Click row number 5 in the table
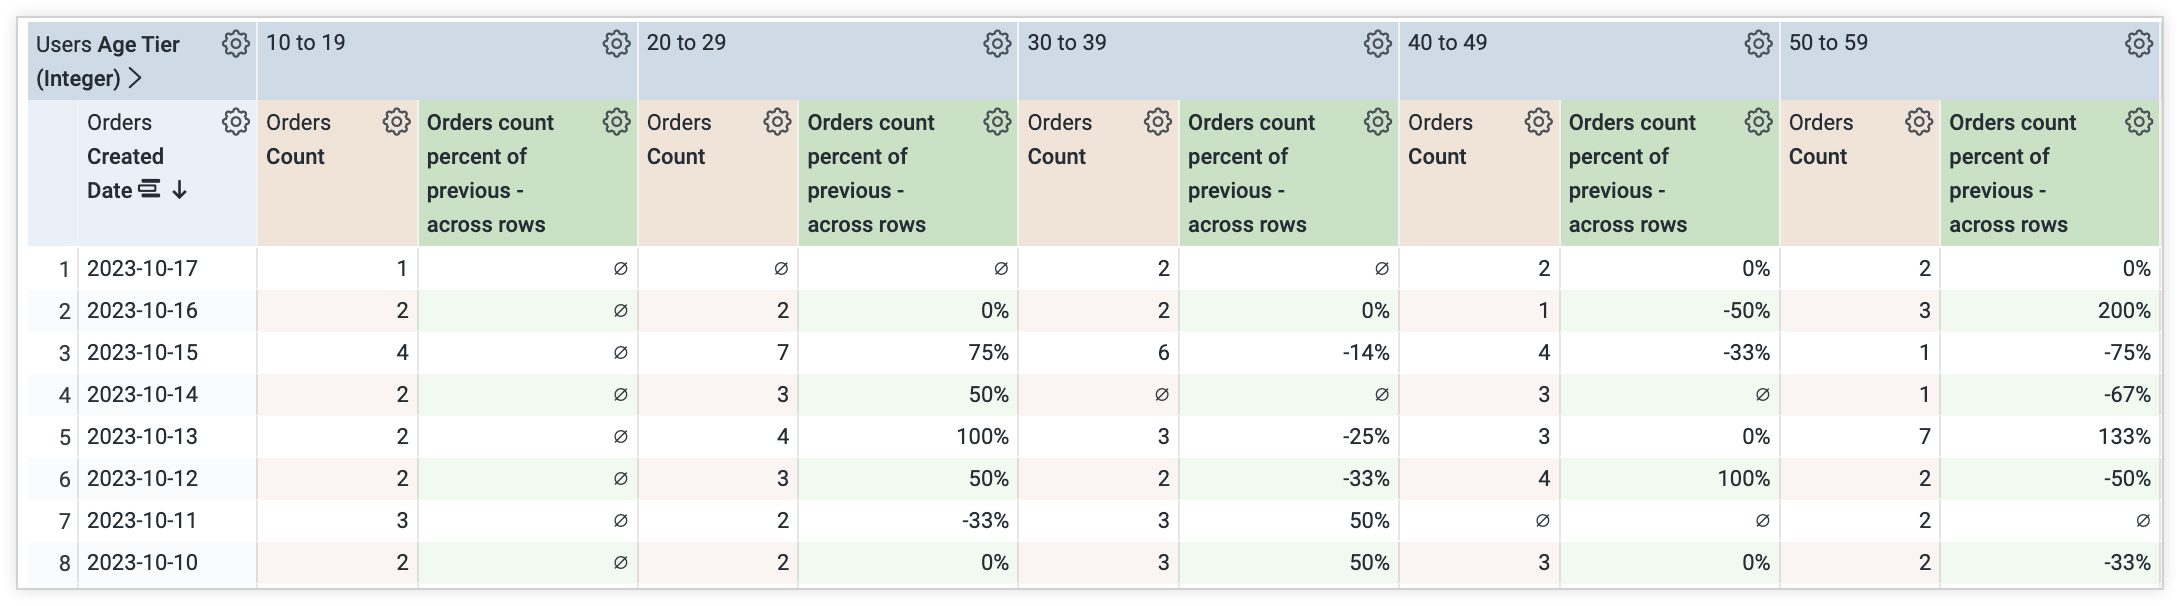Viewport: 2180px width, 606px height. point(64,436)
